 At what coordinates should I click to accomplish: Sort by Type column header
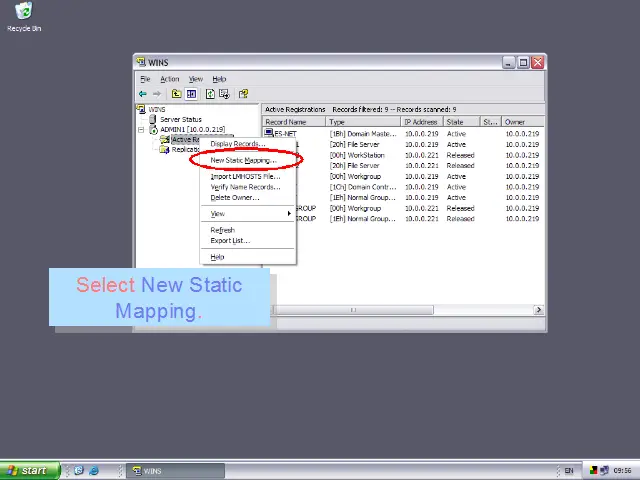coord(363,122)
